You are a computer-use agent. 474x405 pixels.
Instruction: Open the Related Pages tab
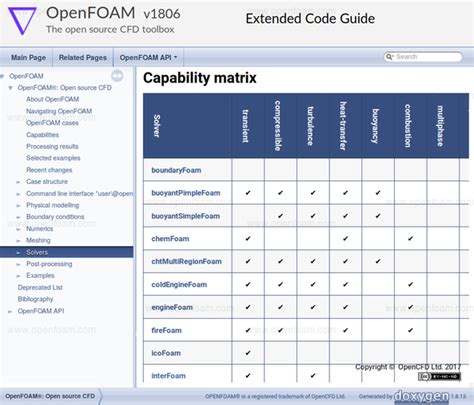click(83, 58)
